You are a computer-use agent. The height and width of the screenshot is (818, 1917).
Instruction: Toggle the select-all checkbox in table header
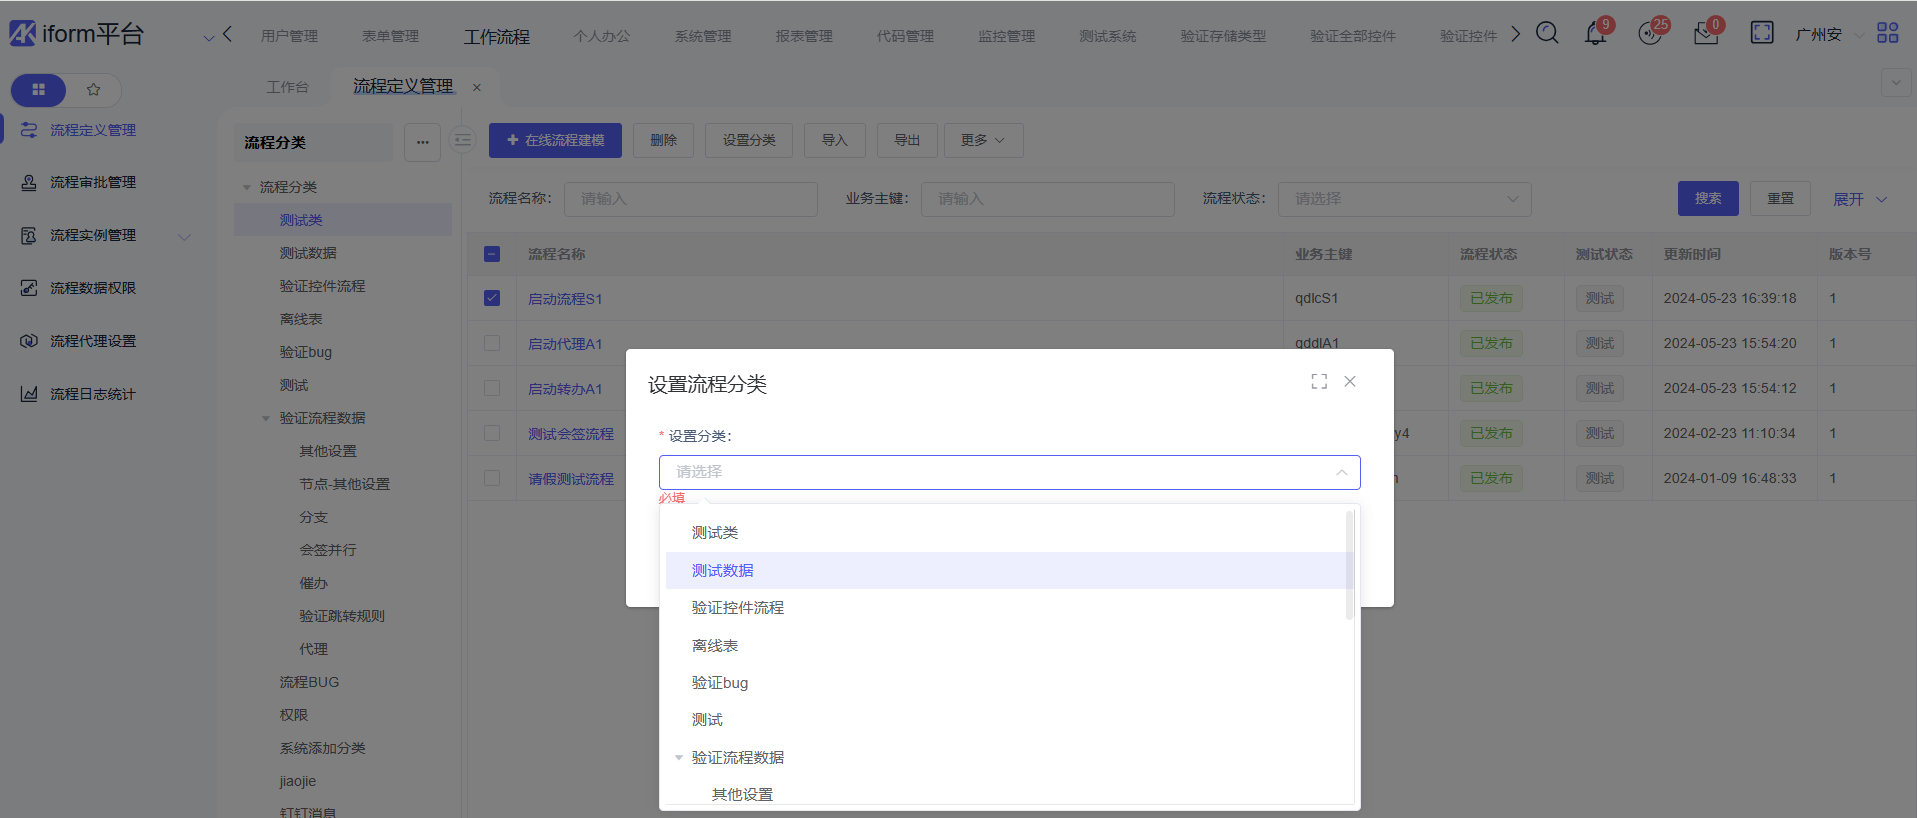(492, 254)
